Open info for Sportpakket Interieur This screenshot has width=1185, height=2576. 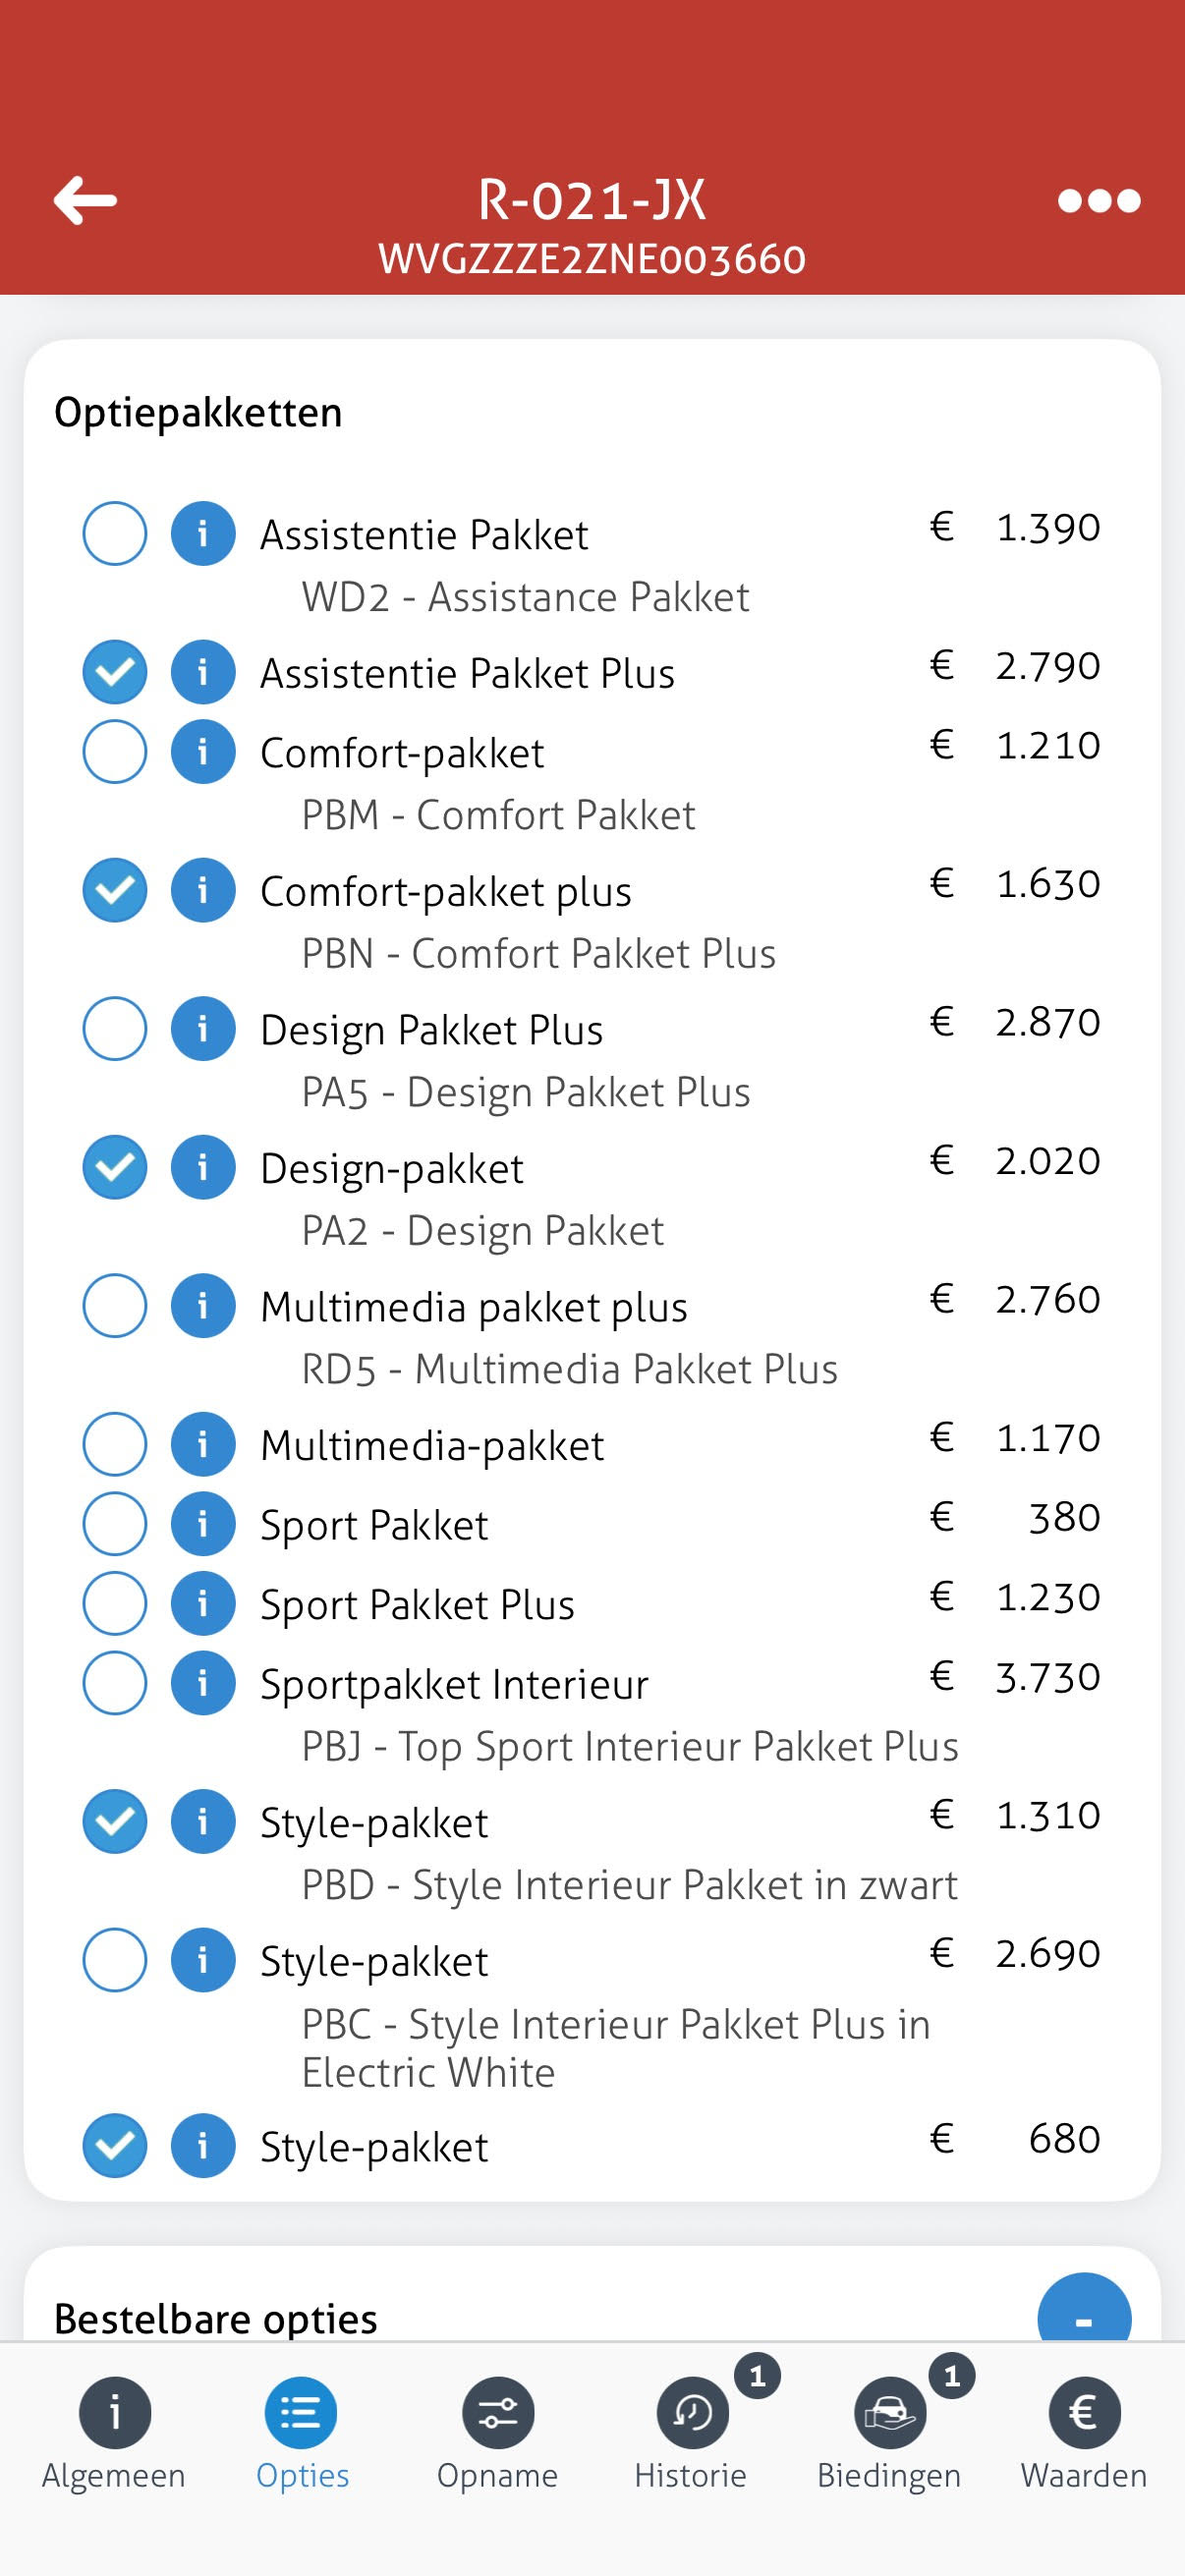tap(203, 1683)
